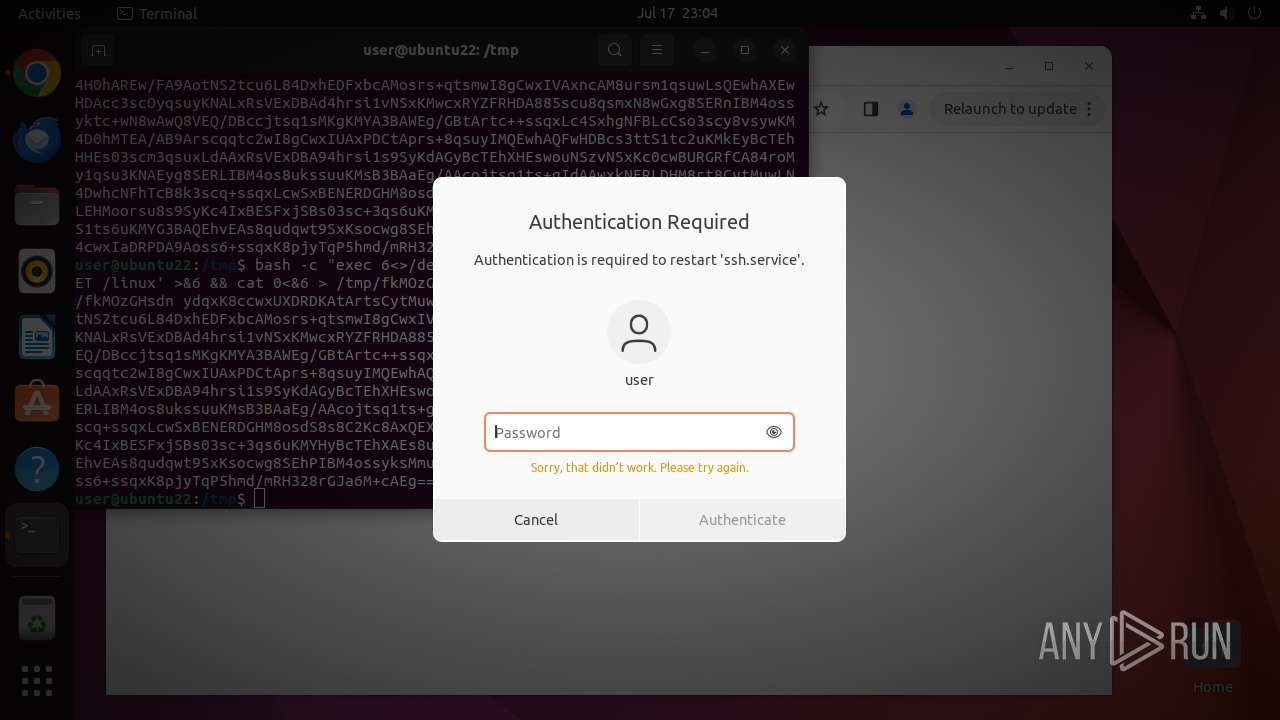The height and width of the screenshot is (720, 1280).
Task: Open Help from the dock
Action: pos(37,468)
